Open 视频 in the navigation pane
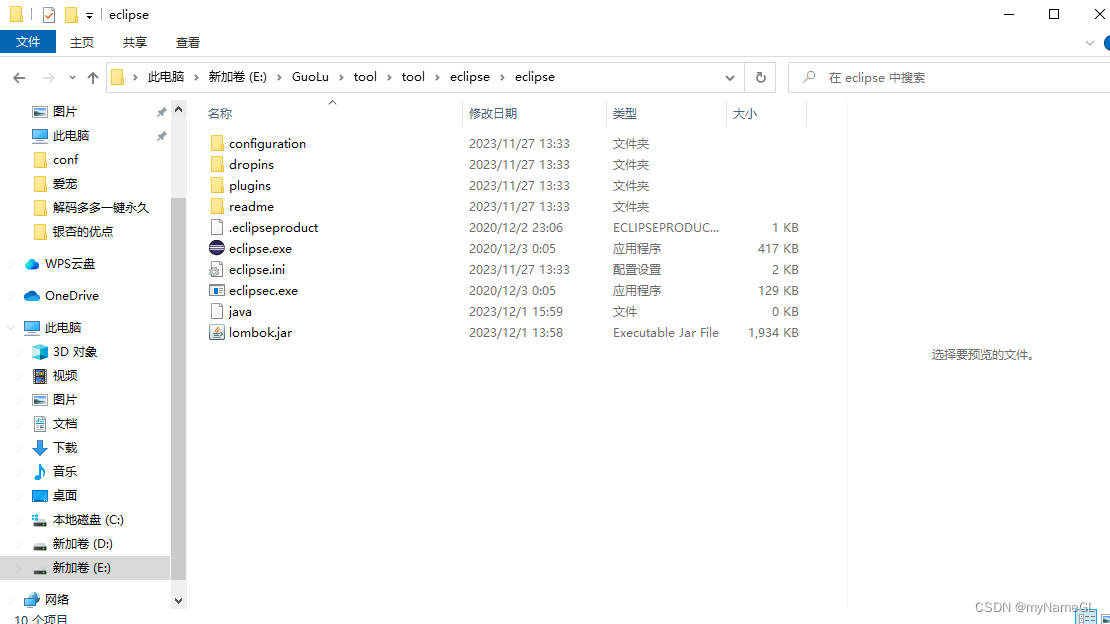This screenshot has height=624, width=1110. pyautogui.click(x=55, y=375)
